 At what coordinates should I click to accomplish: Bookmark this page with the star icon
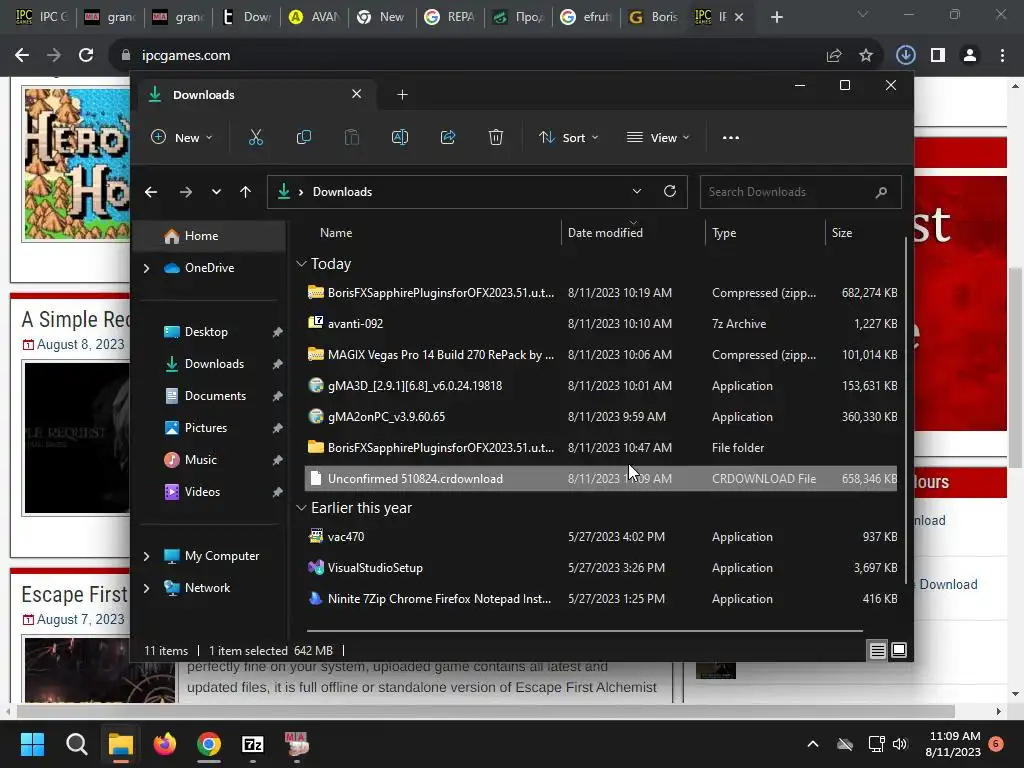866,56
